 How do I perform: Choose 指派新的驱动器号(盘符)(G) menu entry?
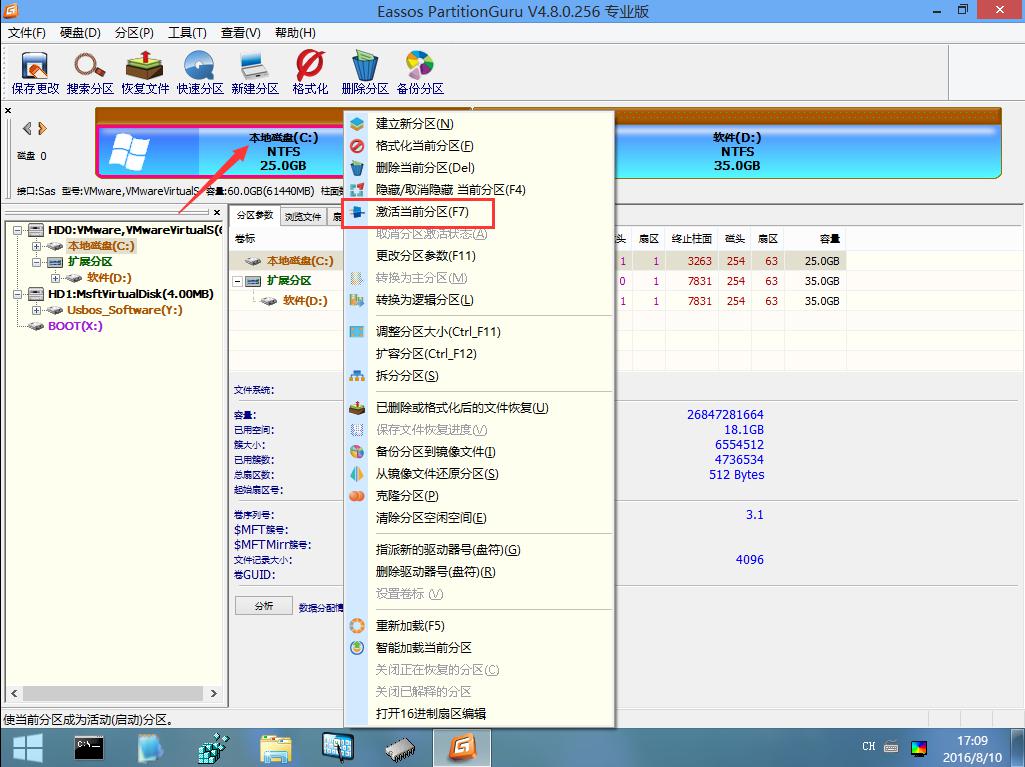click(479, 550)
